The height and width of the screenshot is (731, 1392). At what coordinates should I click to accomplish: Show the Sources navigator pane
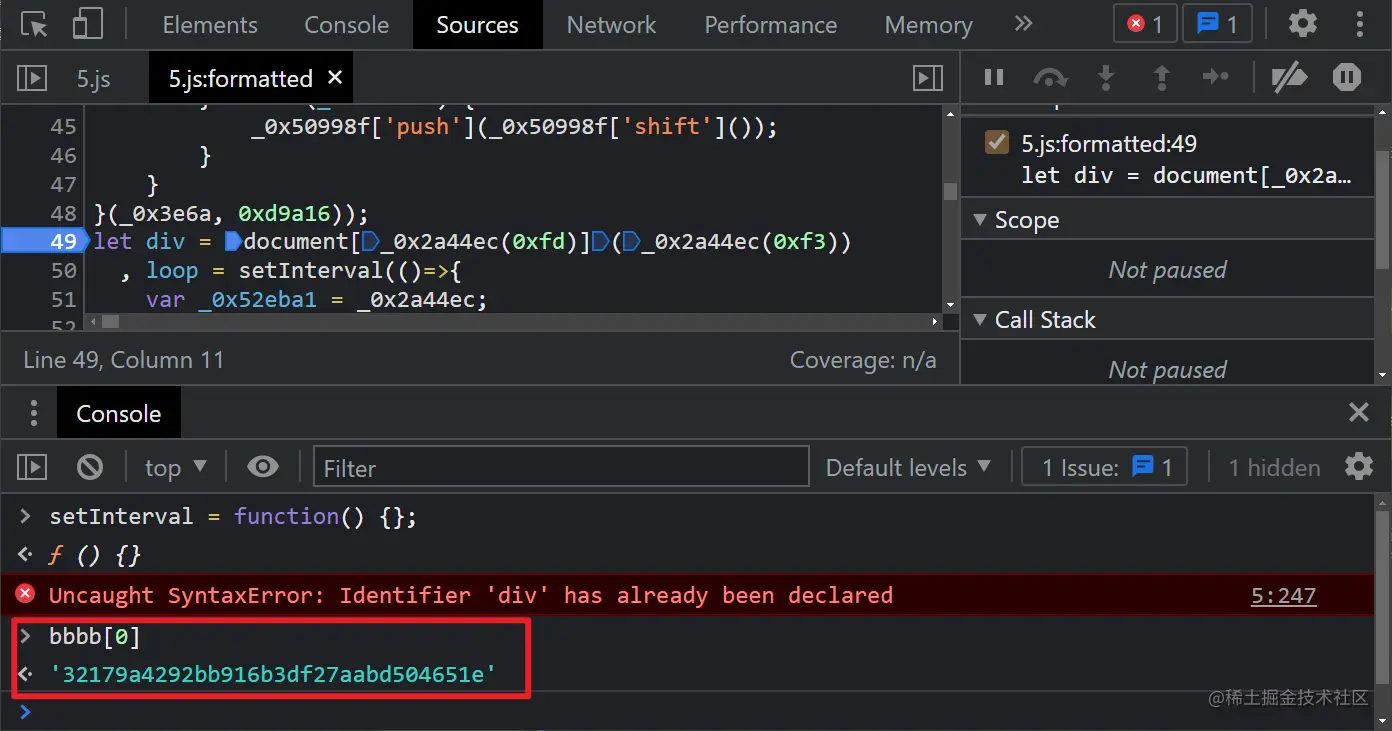pyautogui.click(x=32, y=78)
